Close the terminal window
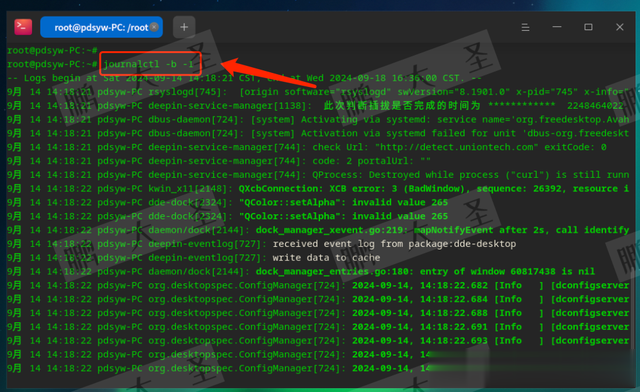This screenshot has width=640, height=392. 620,27
